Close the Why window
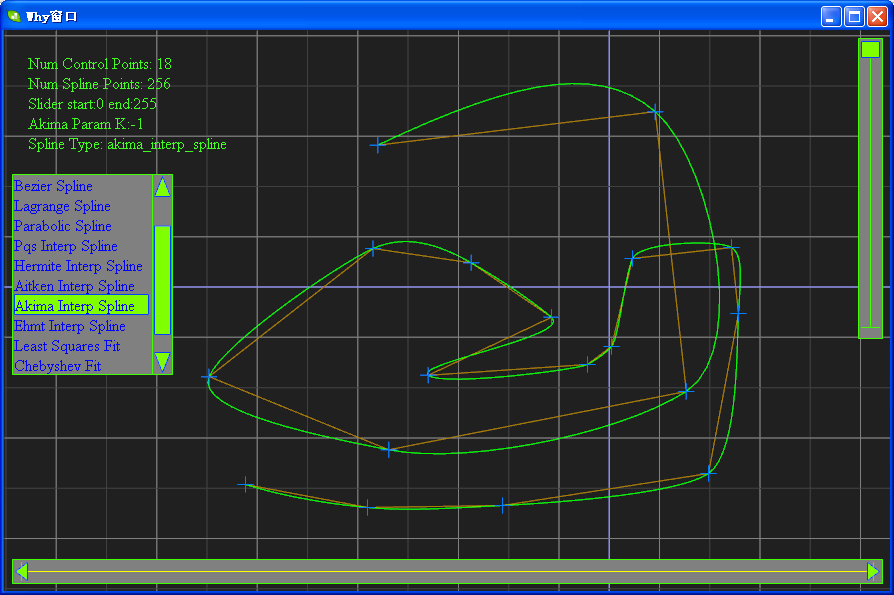 pos(877,17)
